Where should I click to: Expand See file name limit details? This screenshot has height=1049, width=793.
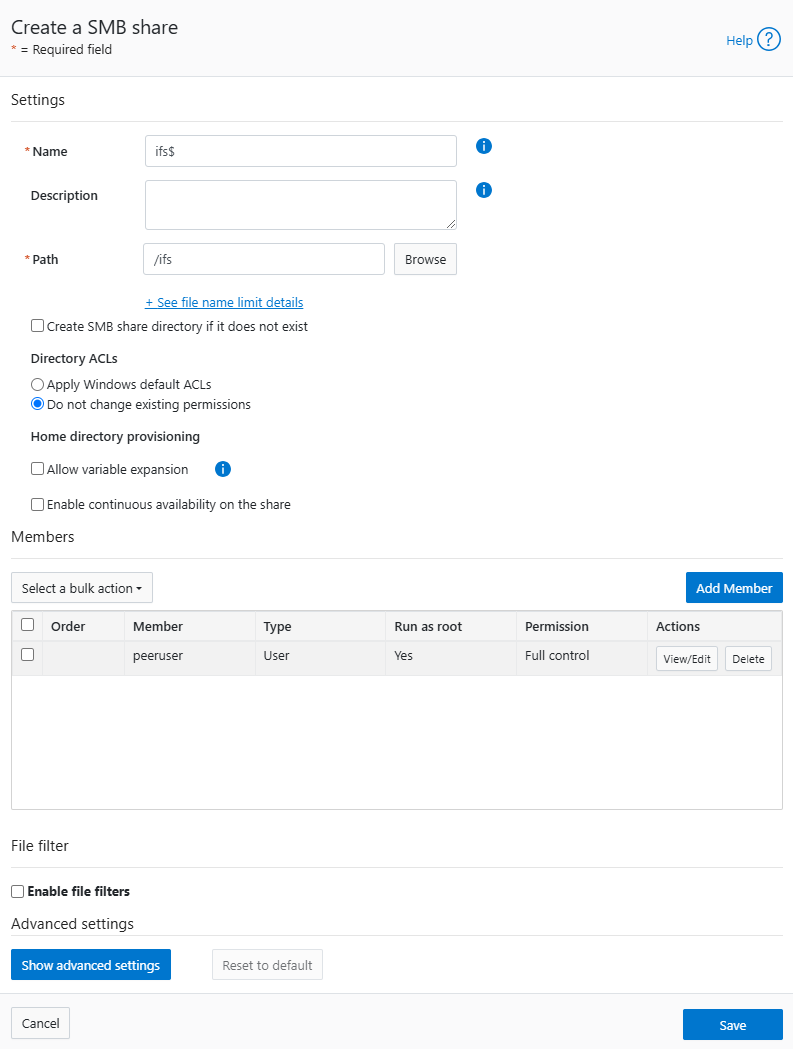[224, 302]
